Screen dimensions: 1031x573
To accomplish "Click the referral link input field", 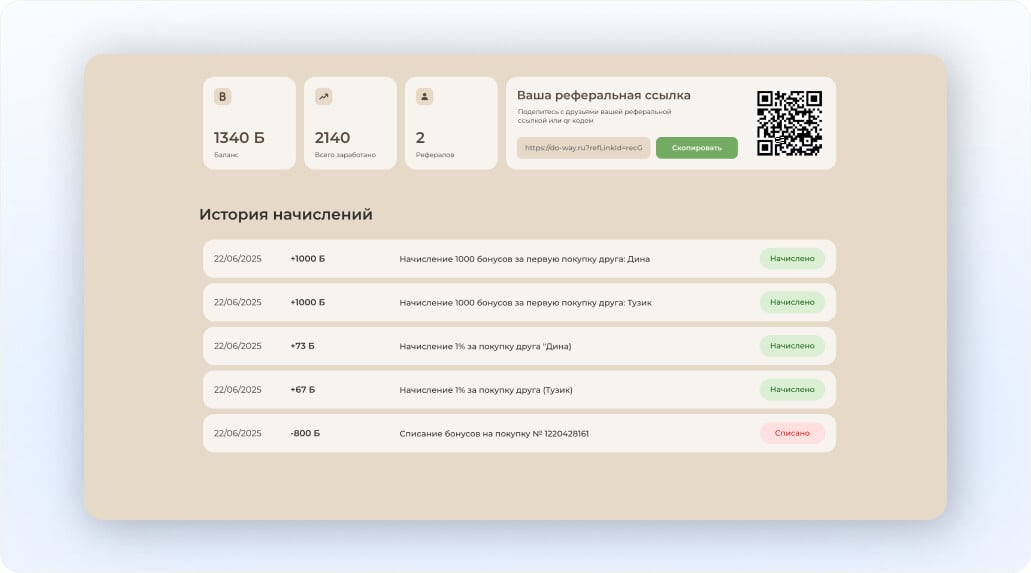I will [583, 148].
